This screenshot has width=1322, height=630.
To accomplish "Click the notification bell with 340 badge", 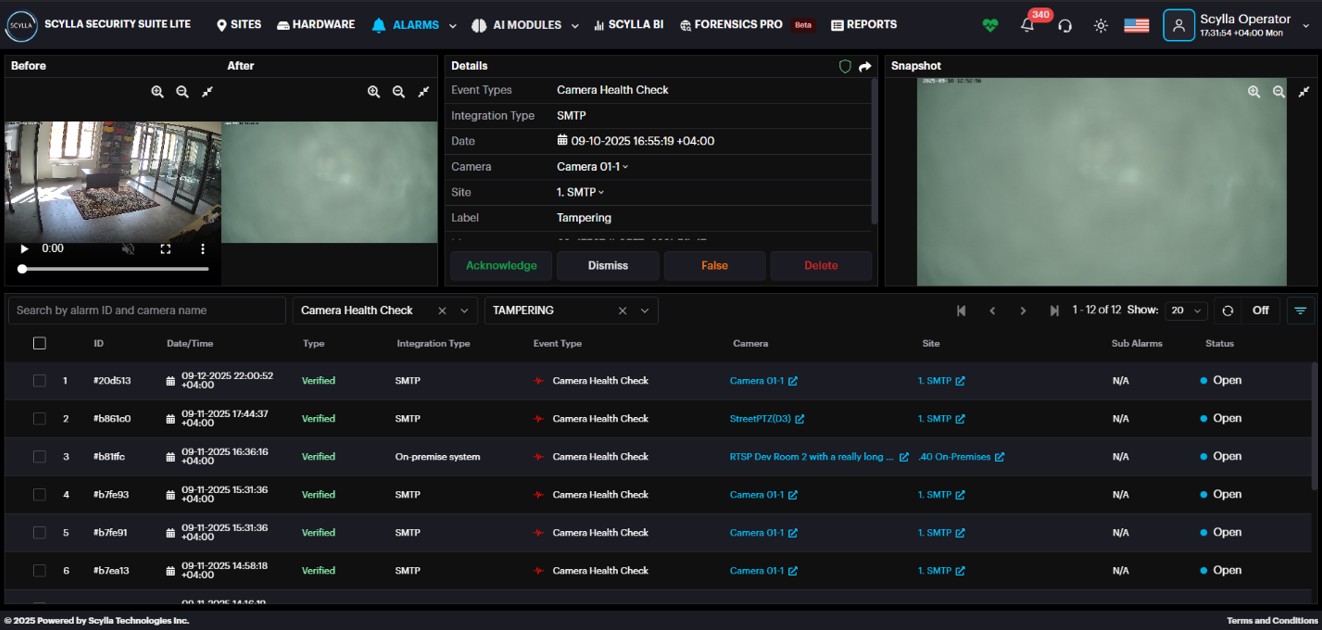I will point(1027,26).
